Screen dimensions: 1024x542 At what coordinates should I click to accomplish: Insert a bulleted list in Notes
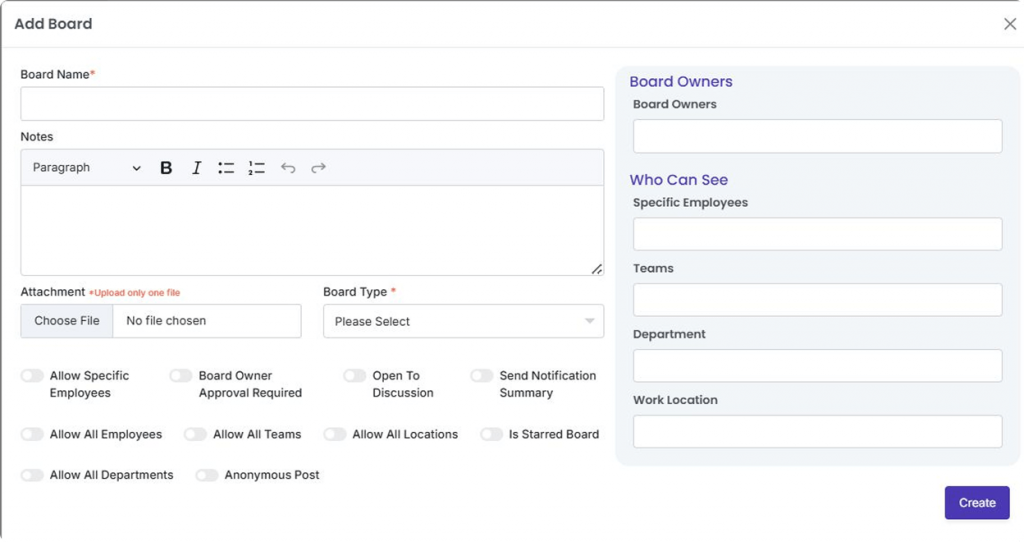tap(226, 168)
